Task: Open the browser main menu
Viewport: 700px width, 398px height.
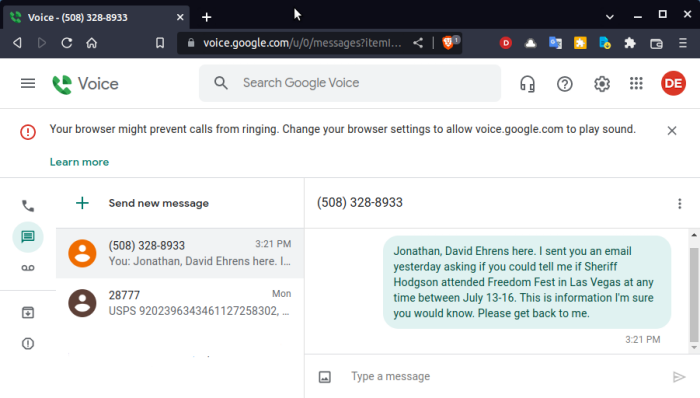Action: (683, 43)
